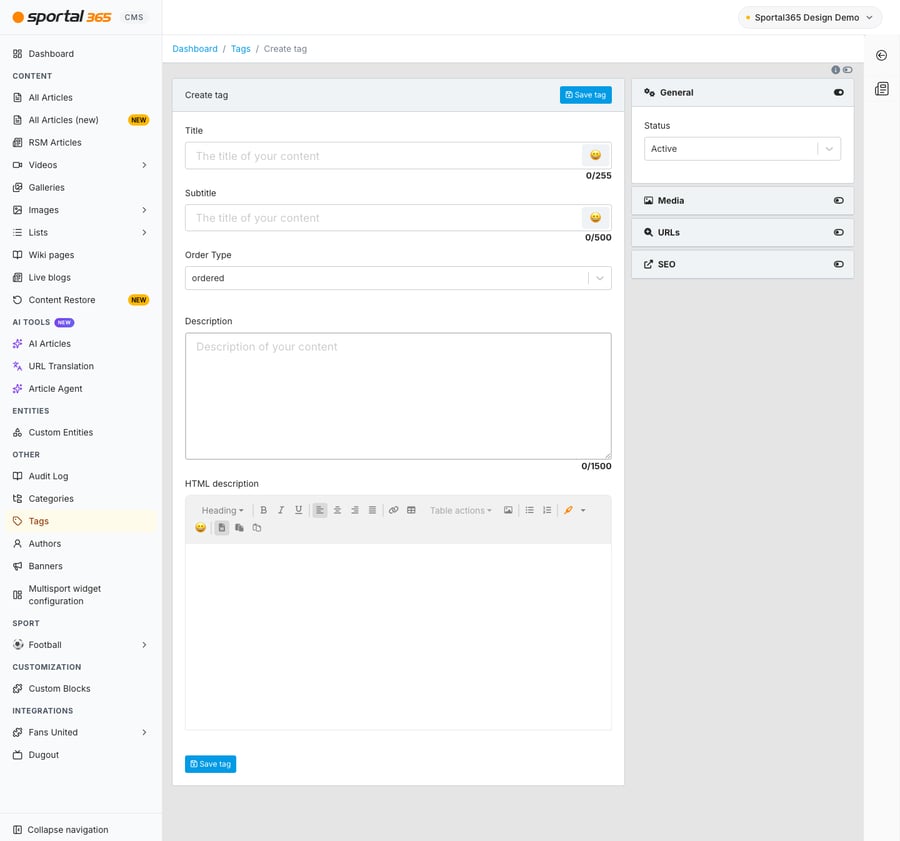
Task: Insert numbered list in HTML editor
Action: [x=547, y=510]
